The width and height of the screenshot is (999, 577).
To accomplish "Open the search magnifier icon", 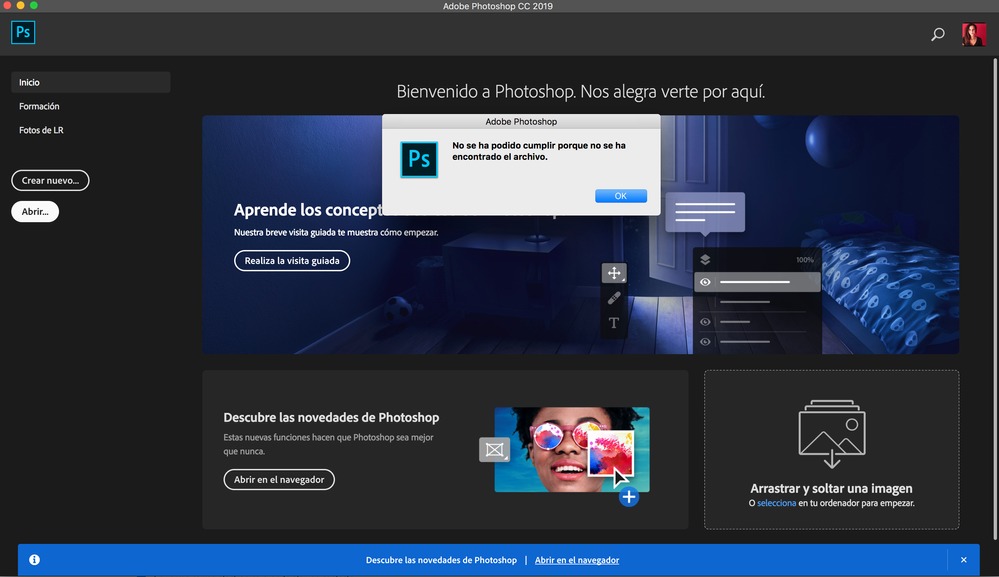I will [938, 34].
